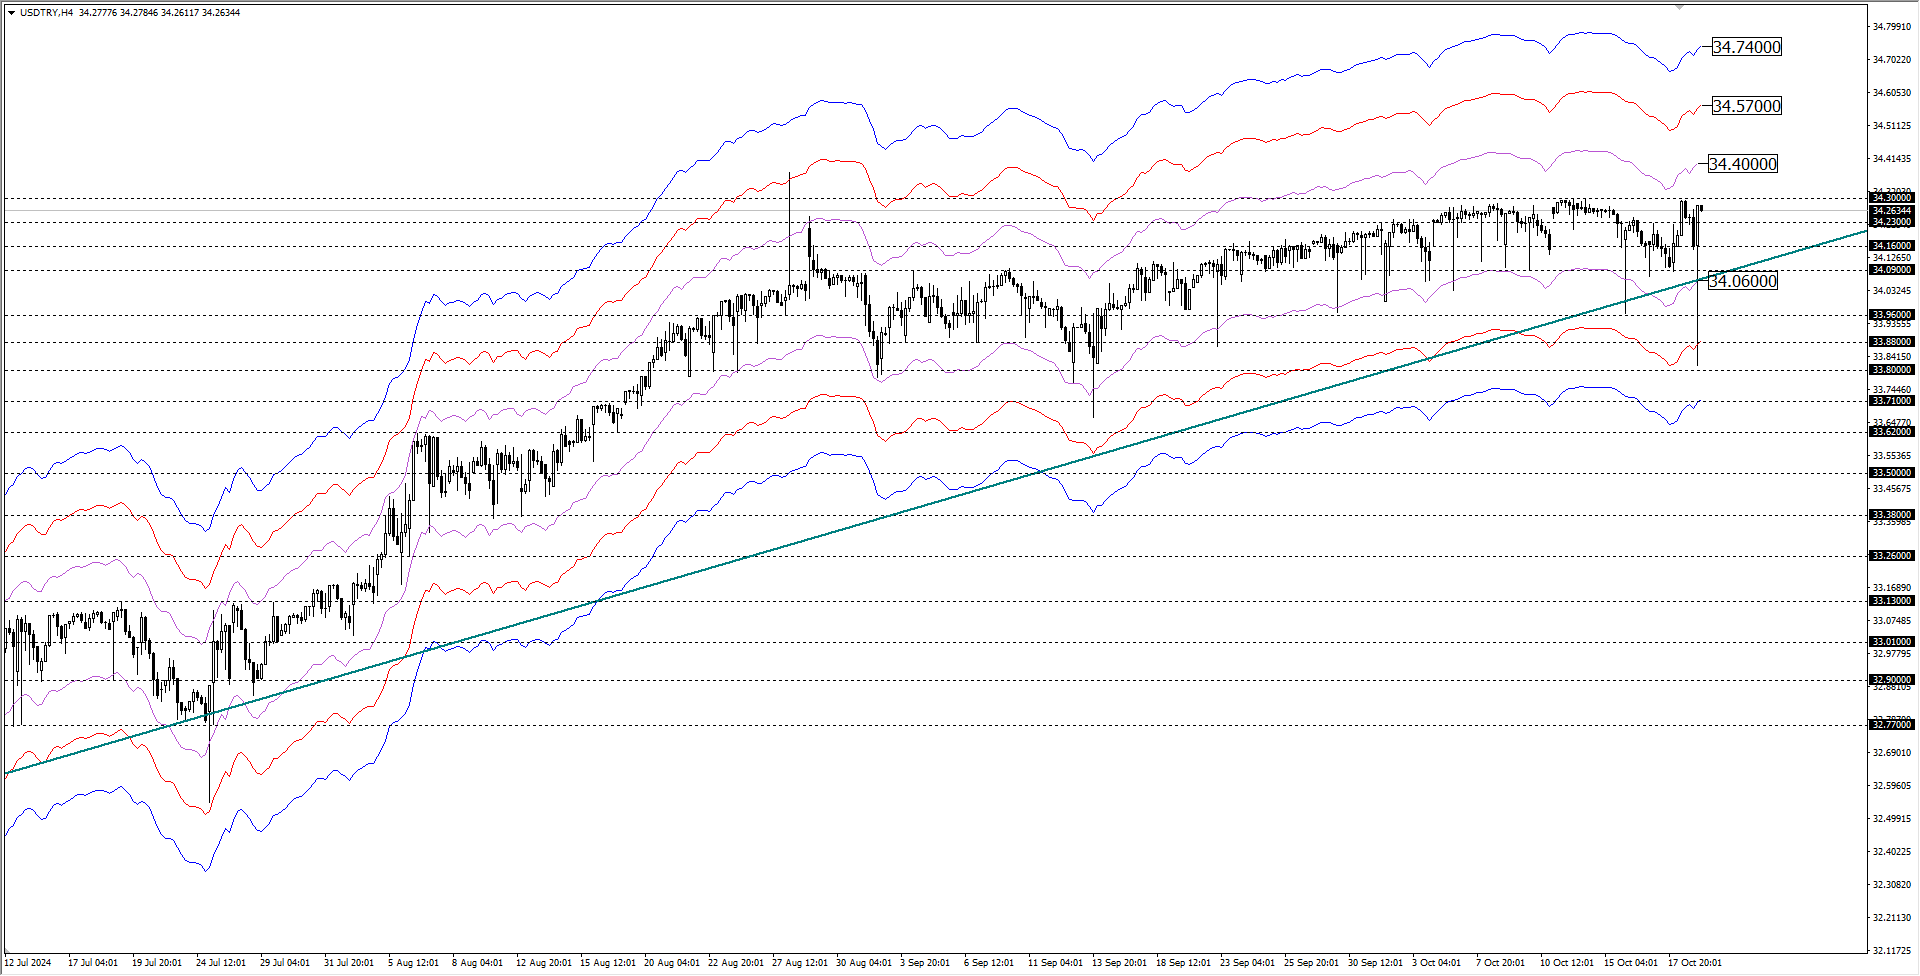Click the 11 Sep 04:01 time label

(x=1056, y=963)
